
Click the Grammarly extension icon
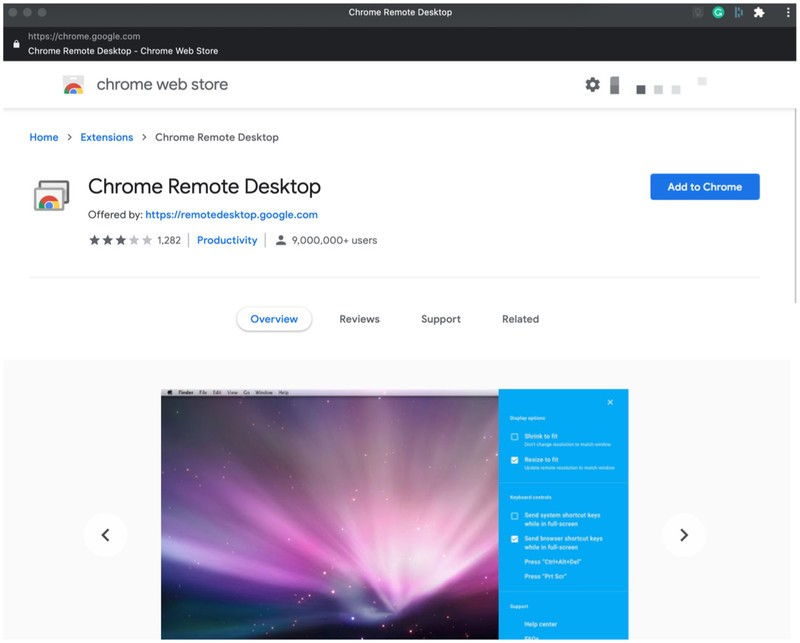pos(718,13)
